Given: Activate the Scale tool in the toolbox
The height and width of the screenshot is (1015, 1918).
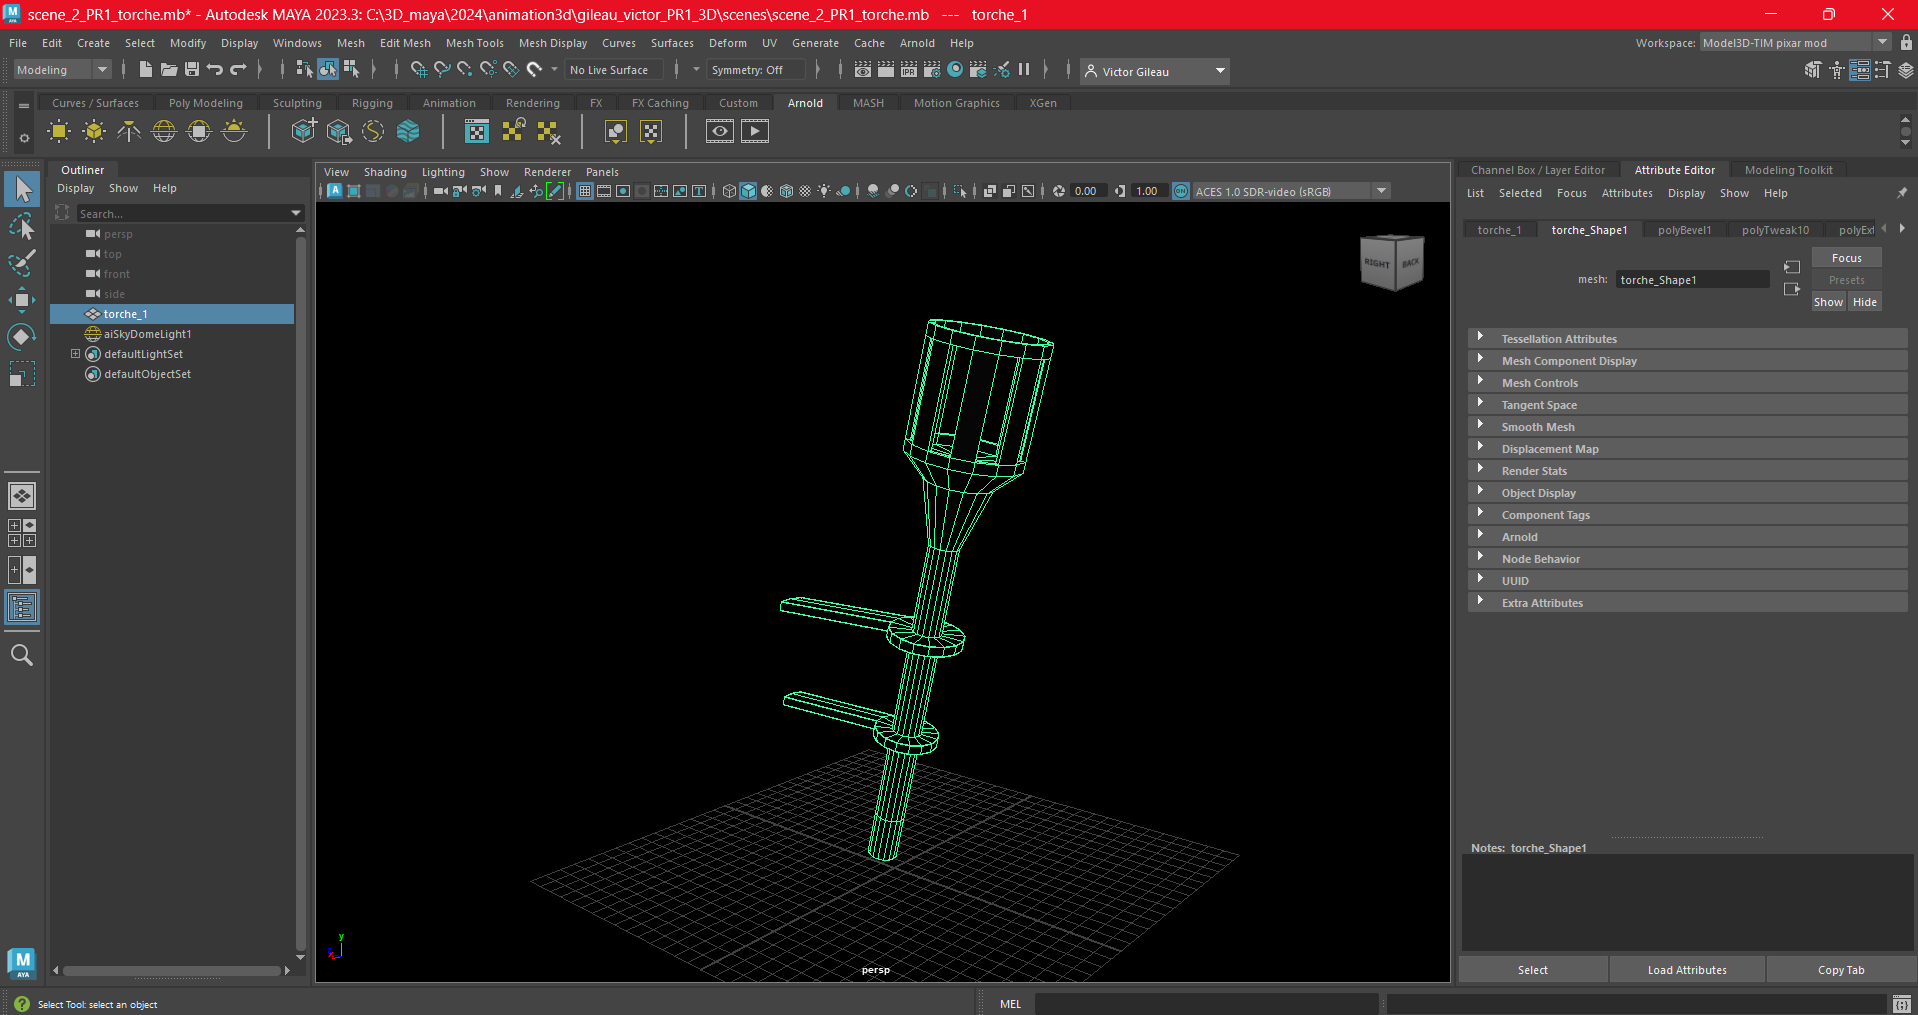Looking at the screenshot, I should pyautogui.click(x=22, y=374).
